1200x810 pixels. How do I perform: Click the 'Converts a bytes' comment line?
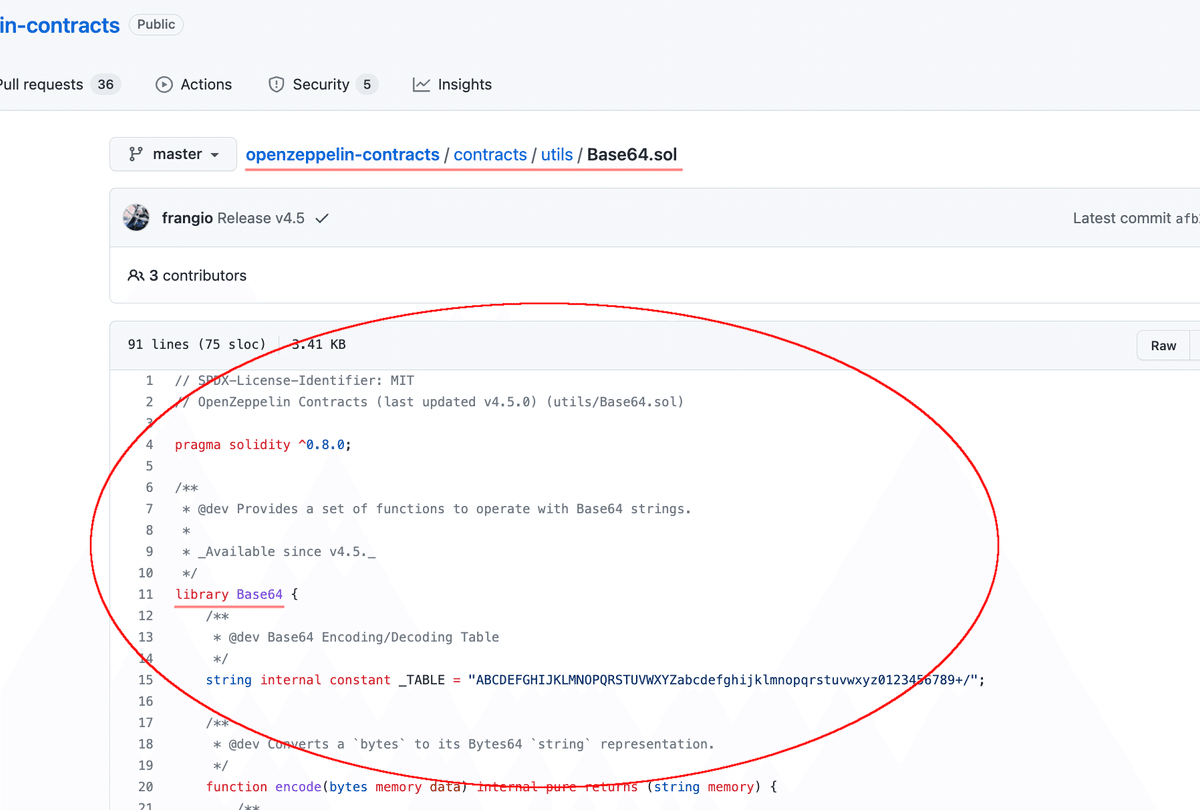pos(464,744)
